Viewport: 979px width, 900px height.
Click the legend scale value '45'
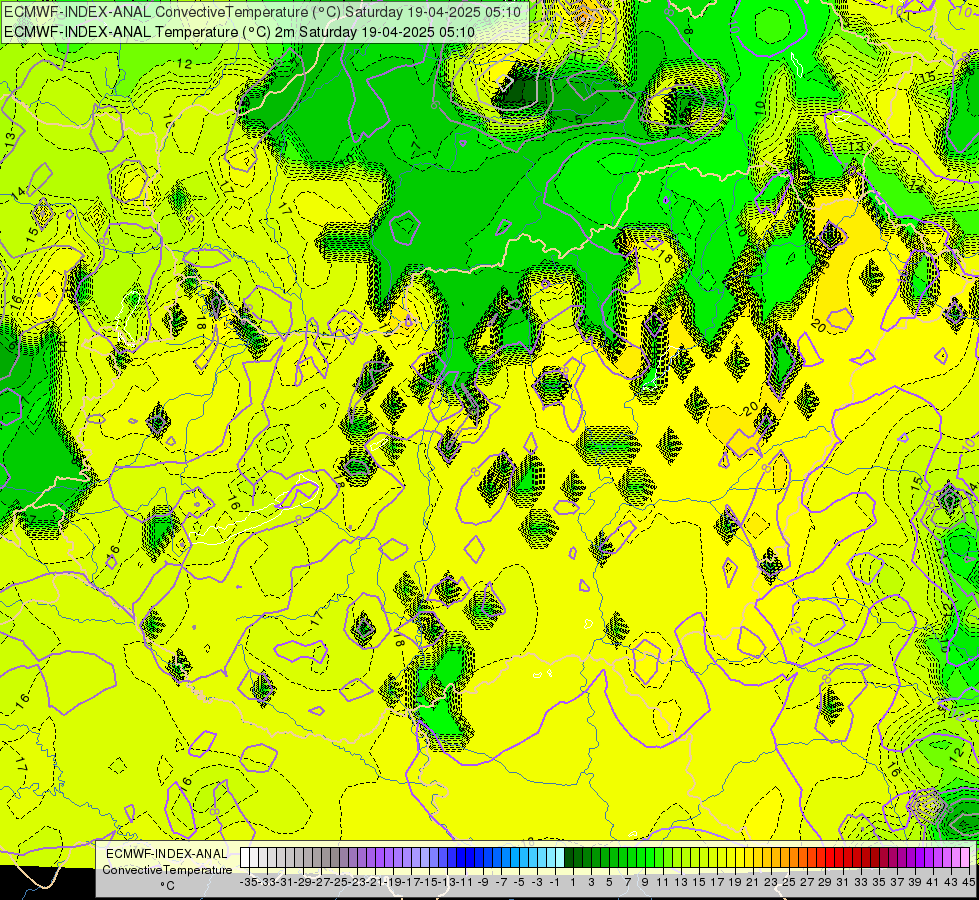[968, 882]
